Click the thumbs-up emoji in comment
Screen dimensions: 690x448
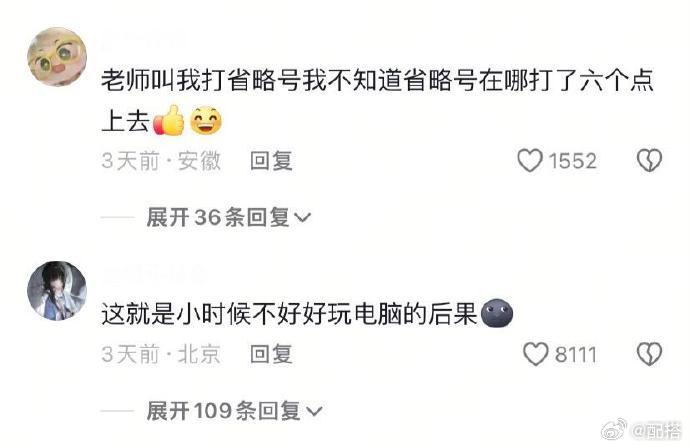tap(169, 121)
